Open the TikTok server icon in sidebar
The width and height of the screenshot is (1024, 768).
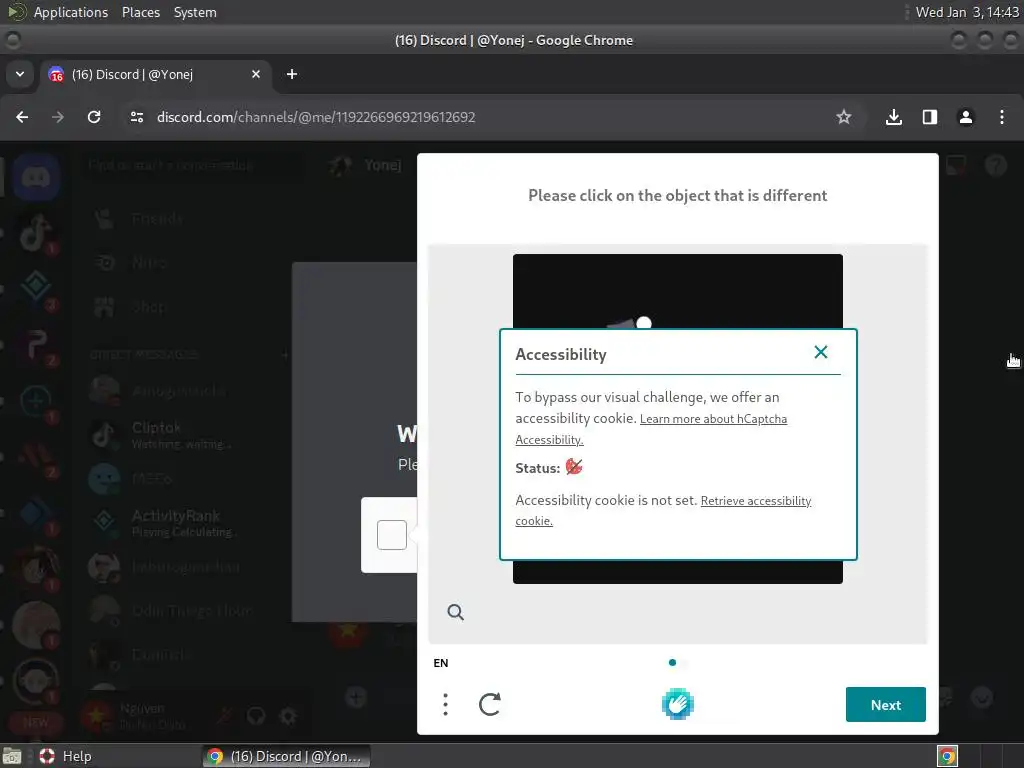pyautogui.click(x=36, y=232)
